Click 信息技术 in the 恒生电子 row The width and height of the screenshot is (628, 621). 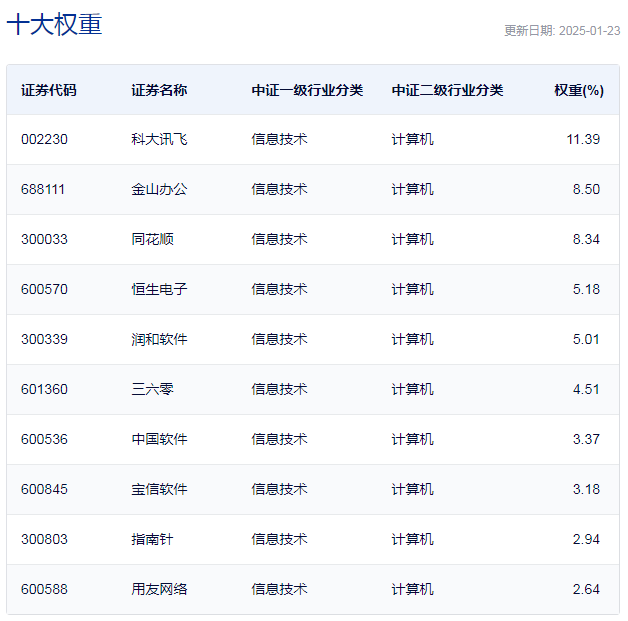pos(279,289)
